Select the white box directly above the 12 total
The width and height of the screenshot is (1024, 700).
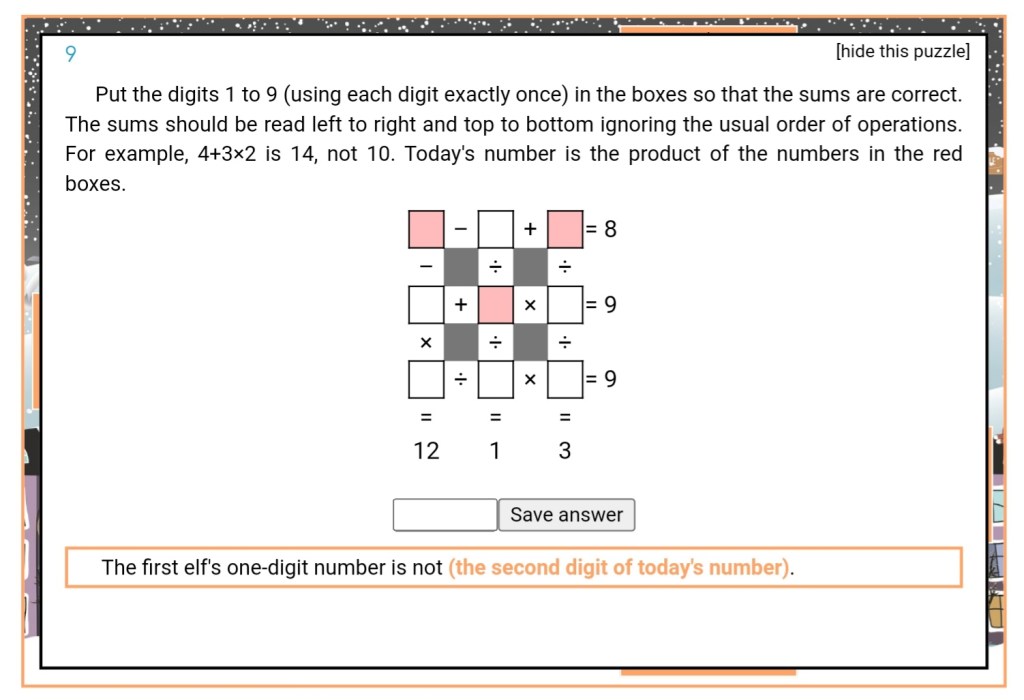[x=426, y=379]
